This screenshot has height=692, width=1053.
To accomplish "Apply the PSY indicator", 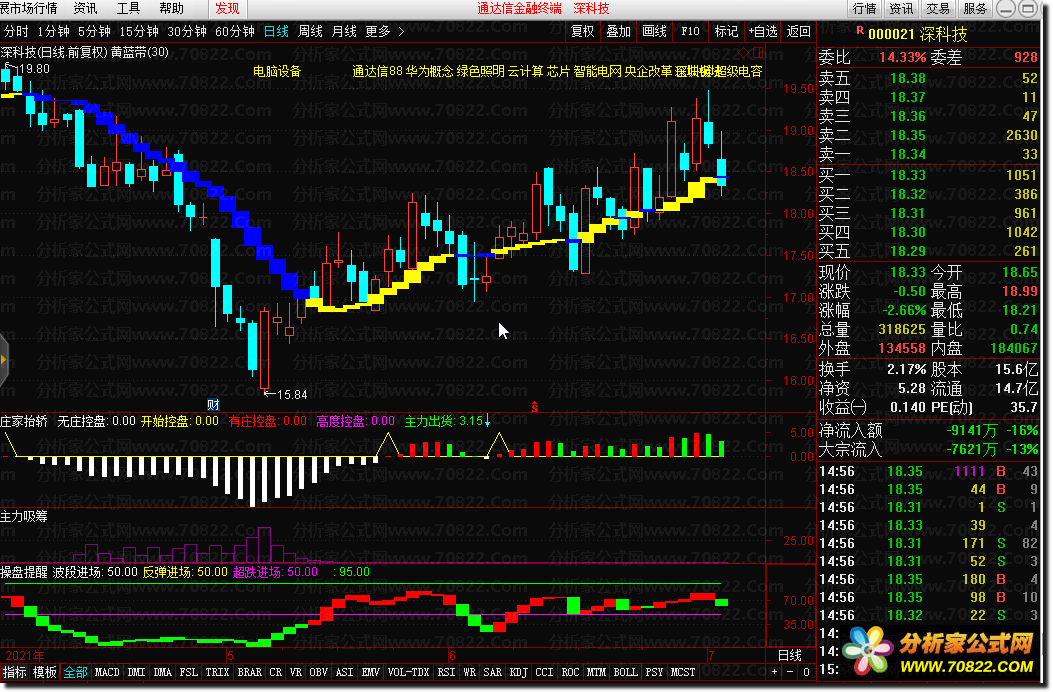I will click(x=654, y=673).
